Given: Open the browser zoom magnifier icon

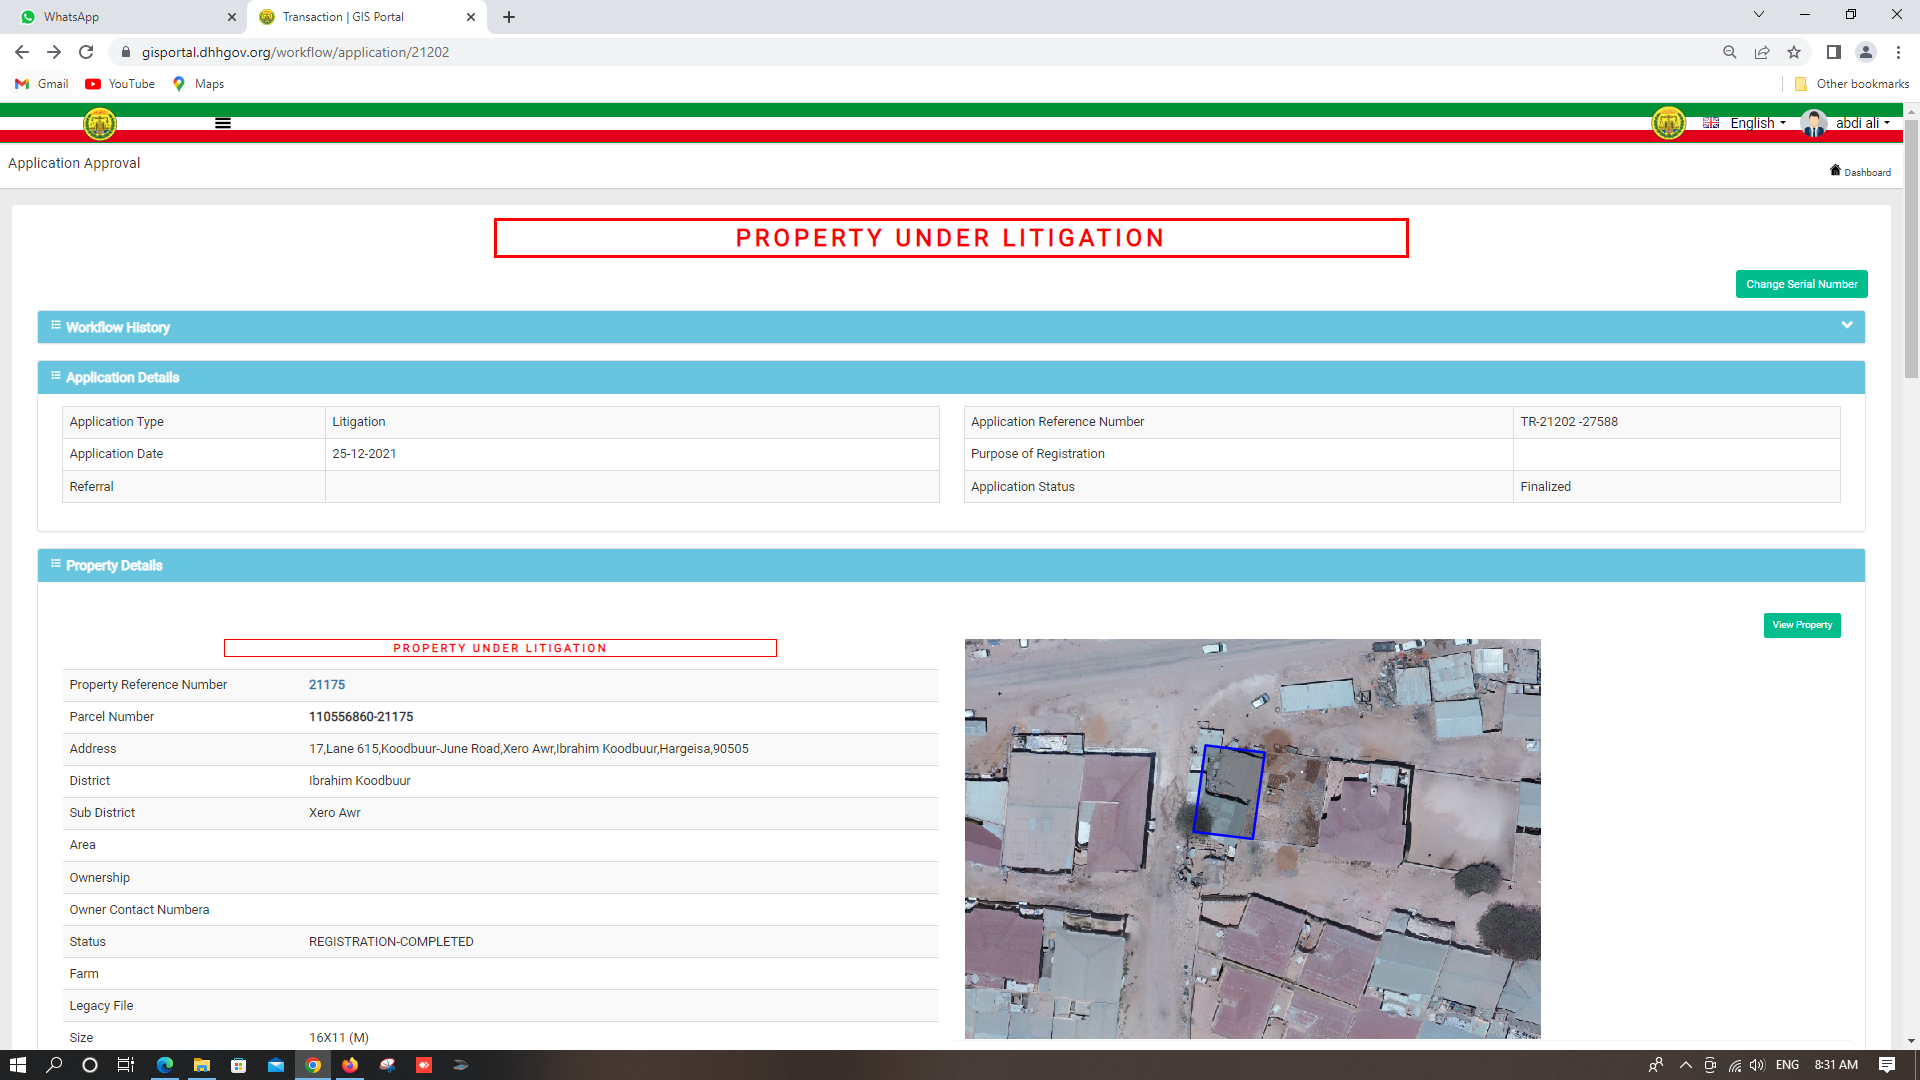Looking at the screenshot, I should coord(1729,52).
